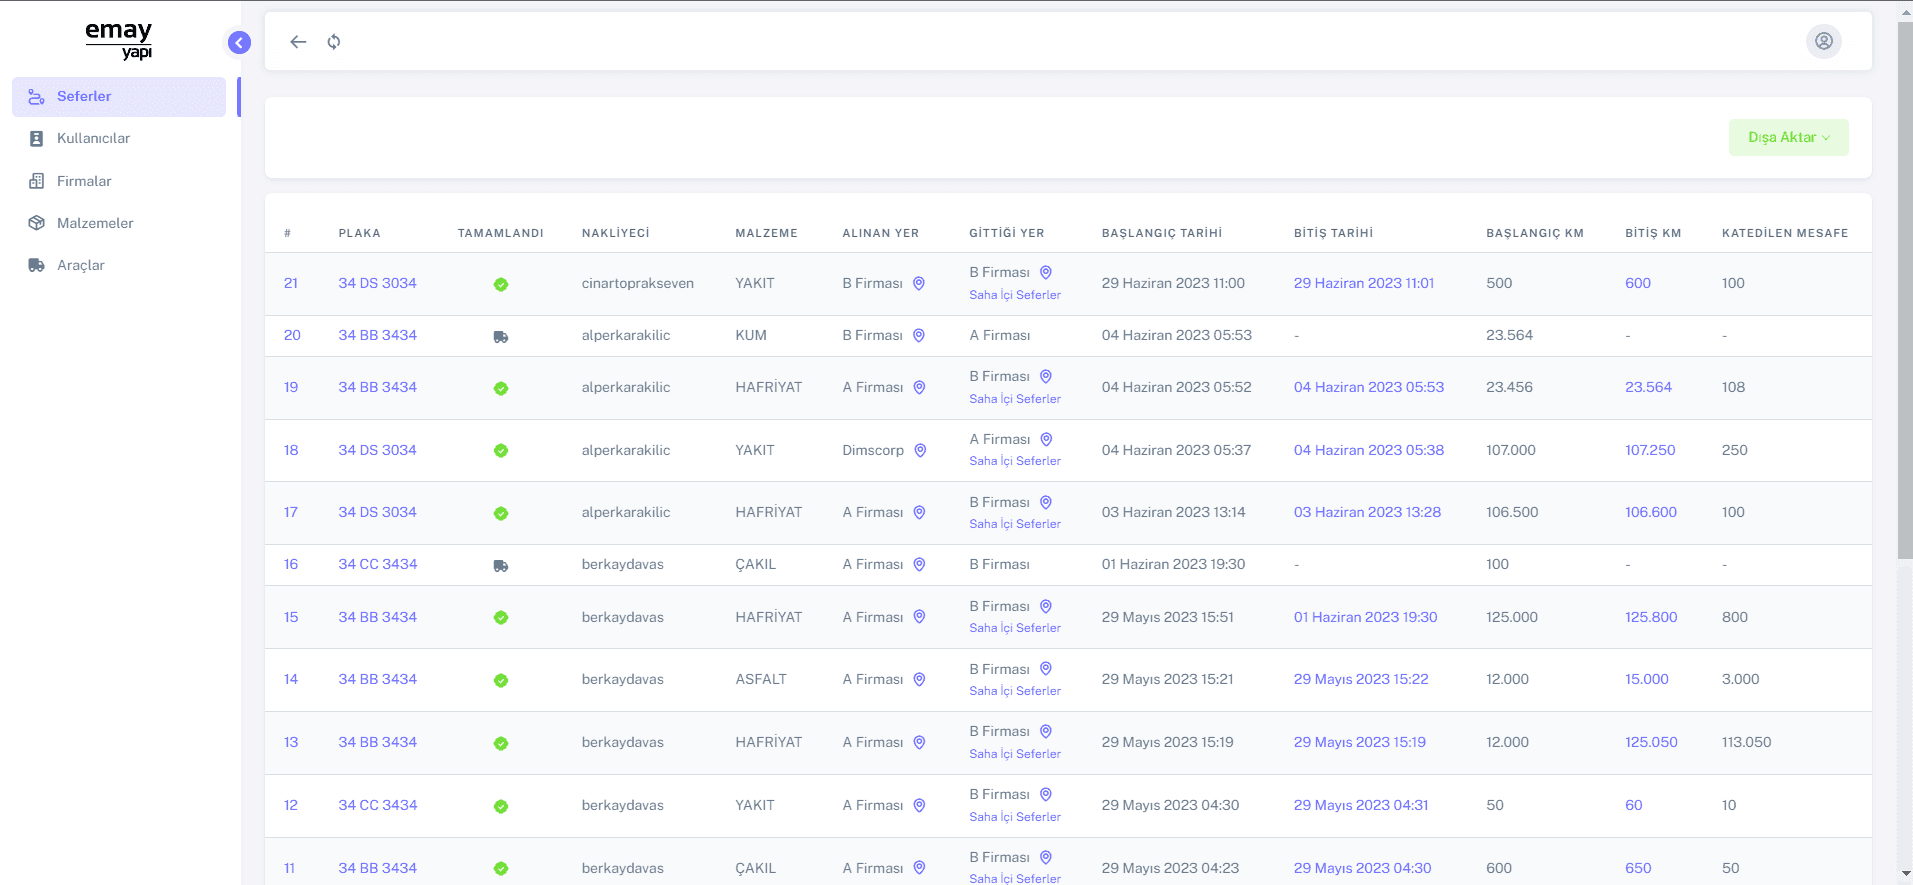The height and width of the screenshot is (885, 1913).
Task: Click location pin beside Dimscorp
Action: click(x=920, y=451)
